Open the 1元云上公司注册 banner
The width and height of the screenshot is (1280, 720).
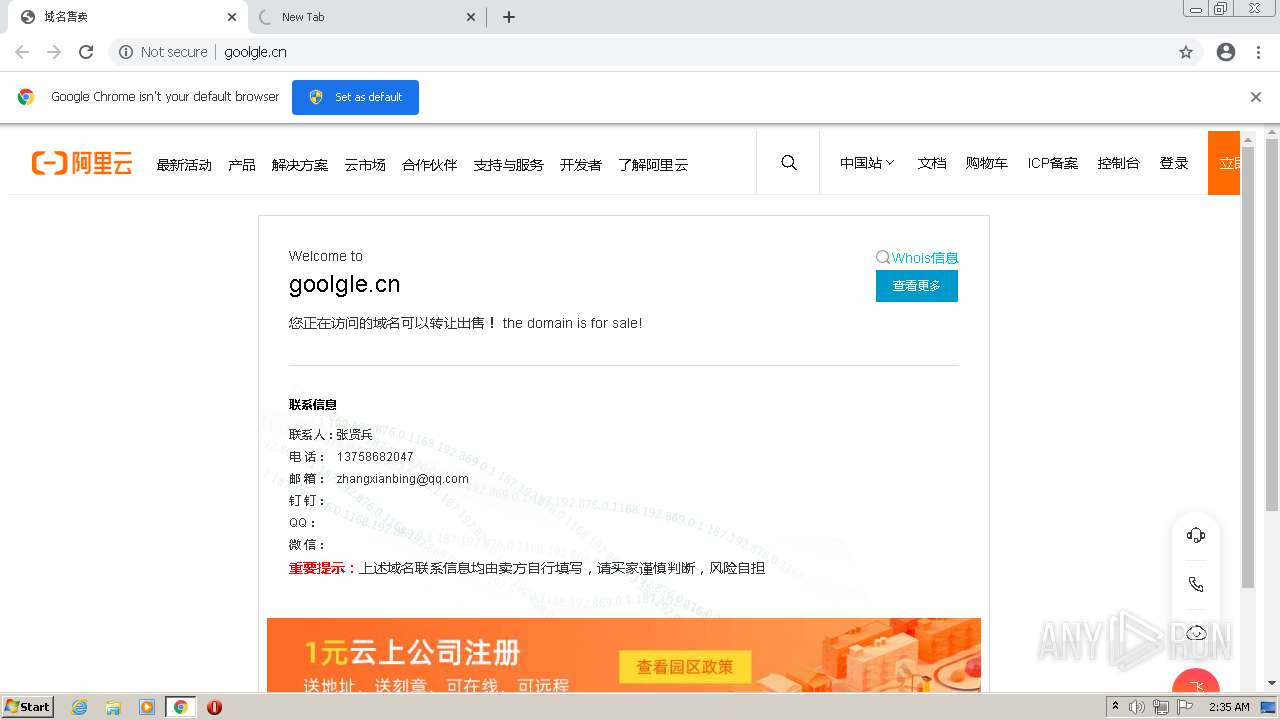coord(624,655)
